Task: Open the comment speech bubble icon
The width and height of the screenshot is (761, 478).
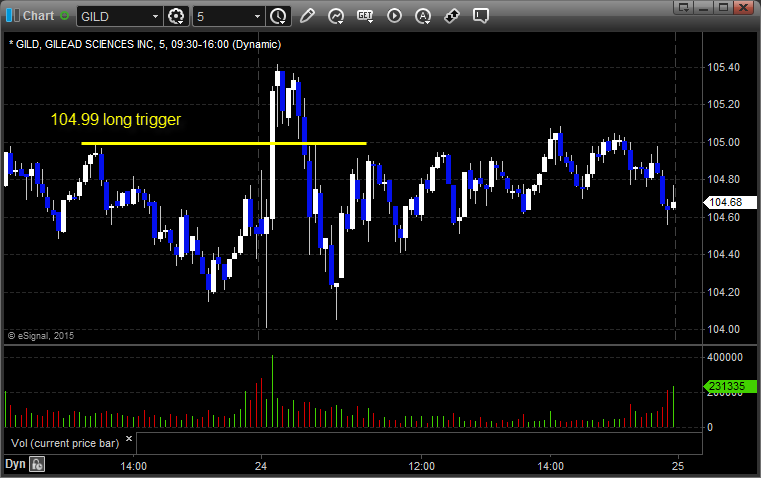Action: point(480,16)
